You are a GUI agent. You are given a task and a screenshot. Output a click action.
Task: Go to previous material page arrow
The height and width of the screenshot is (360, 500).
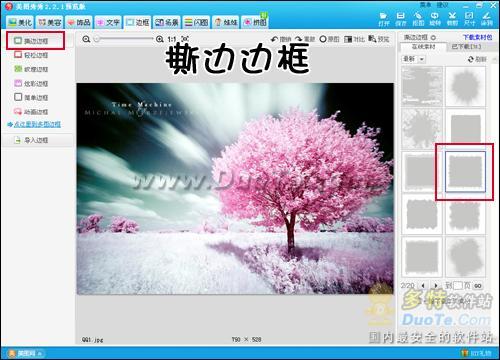coord(423,286)
